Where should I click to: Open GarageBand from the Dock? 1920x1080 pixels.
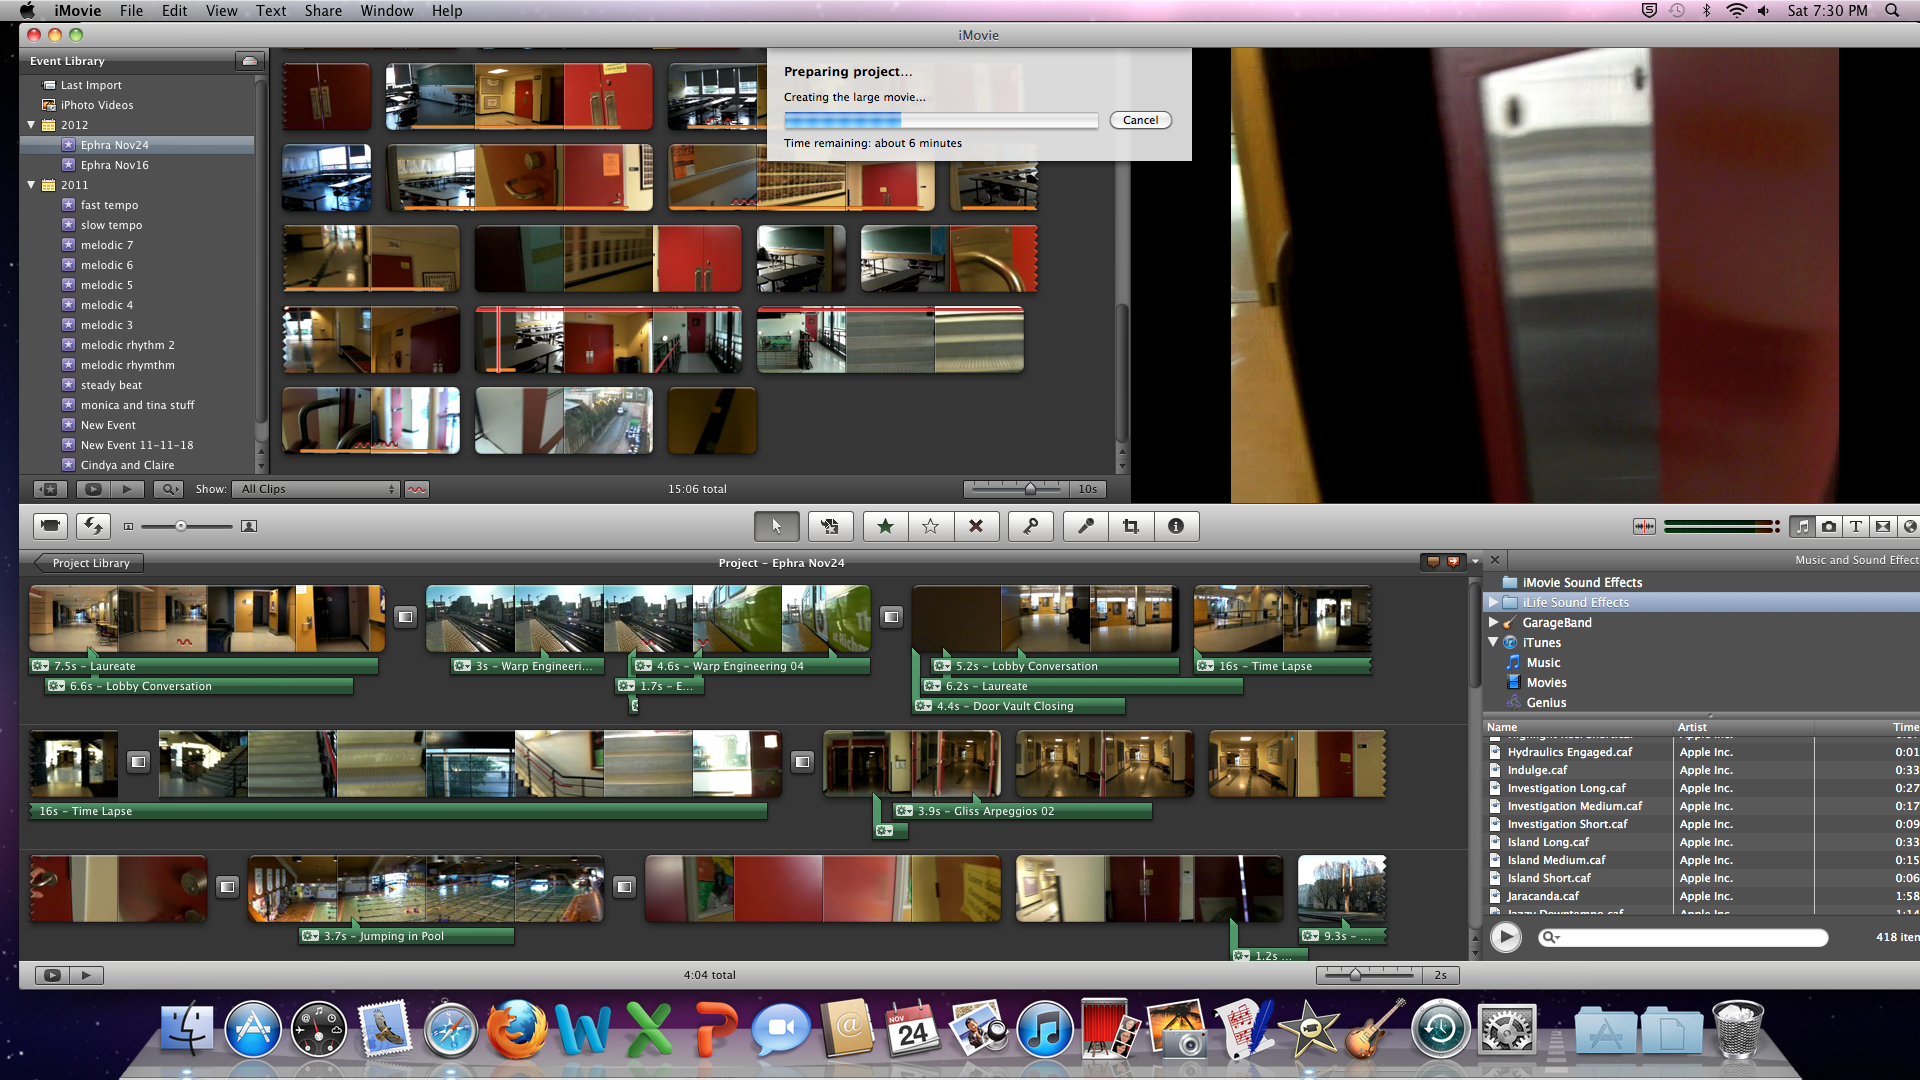pos(1374,1030)
